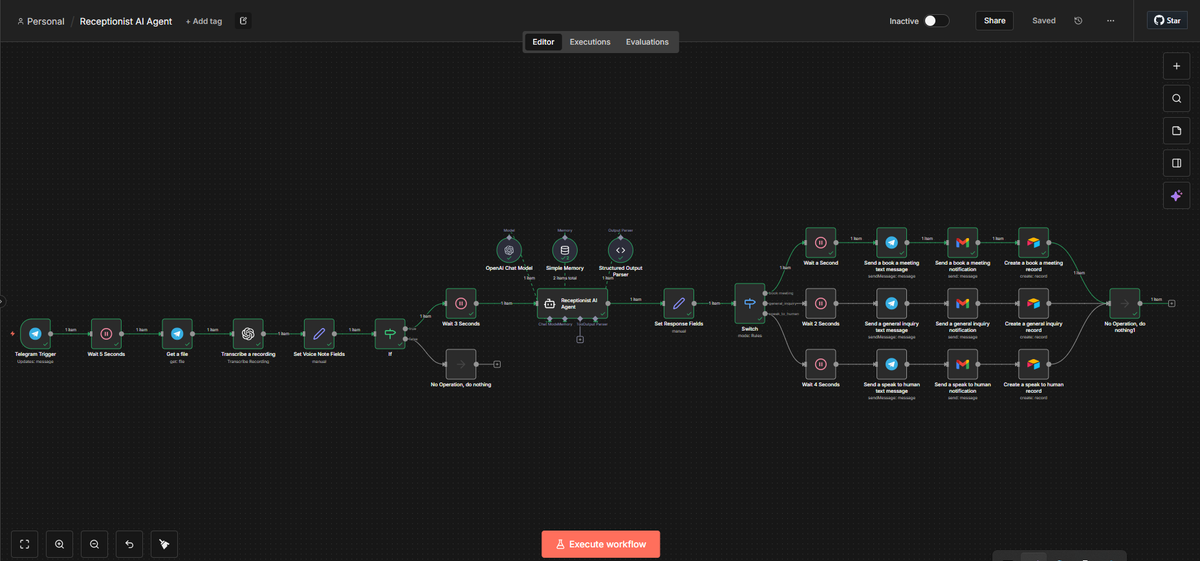Click the Add tag link
The image size is (1200, 561).
[204, 21]
